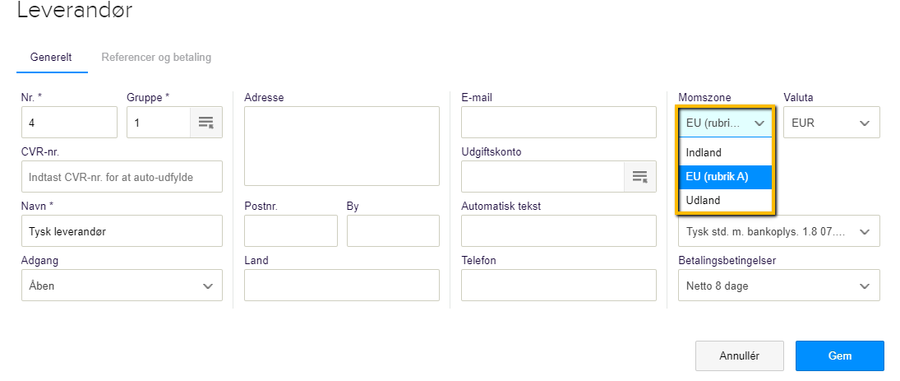The image size is (900, 381).
Task: Open the Betalingsbetingelser Netto 8 dage dropdown
Action: click(778, 285)
